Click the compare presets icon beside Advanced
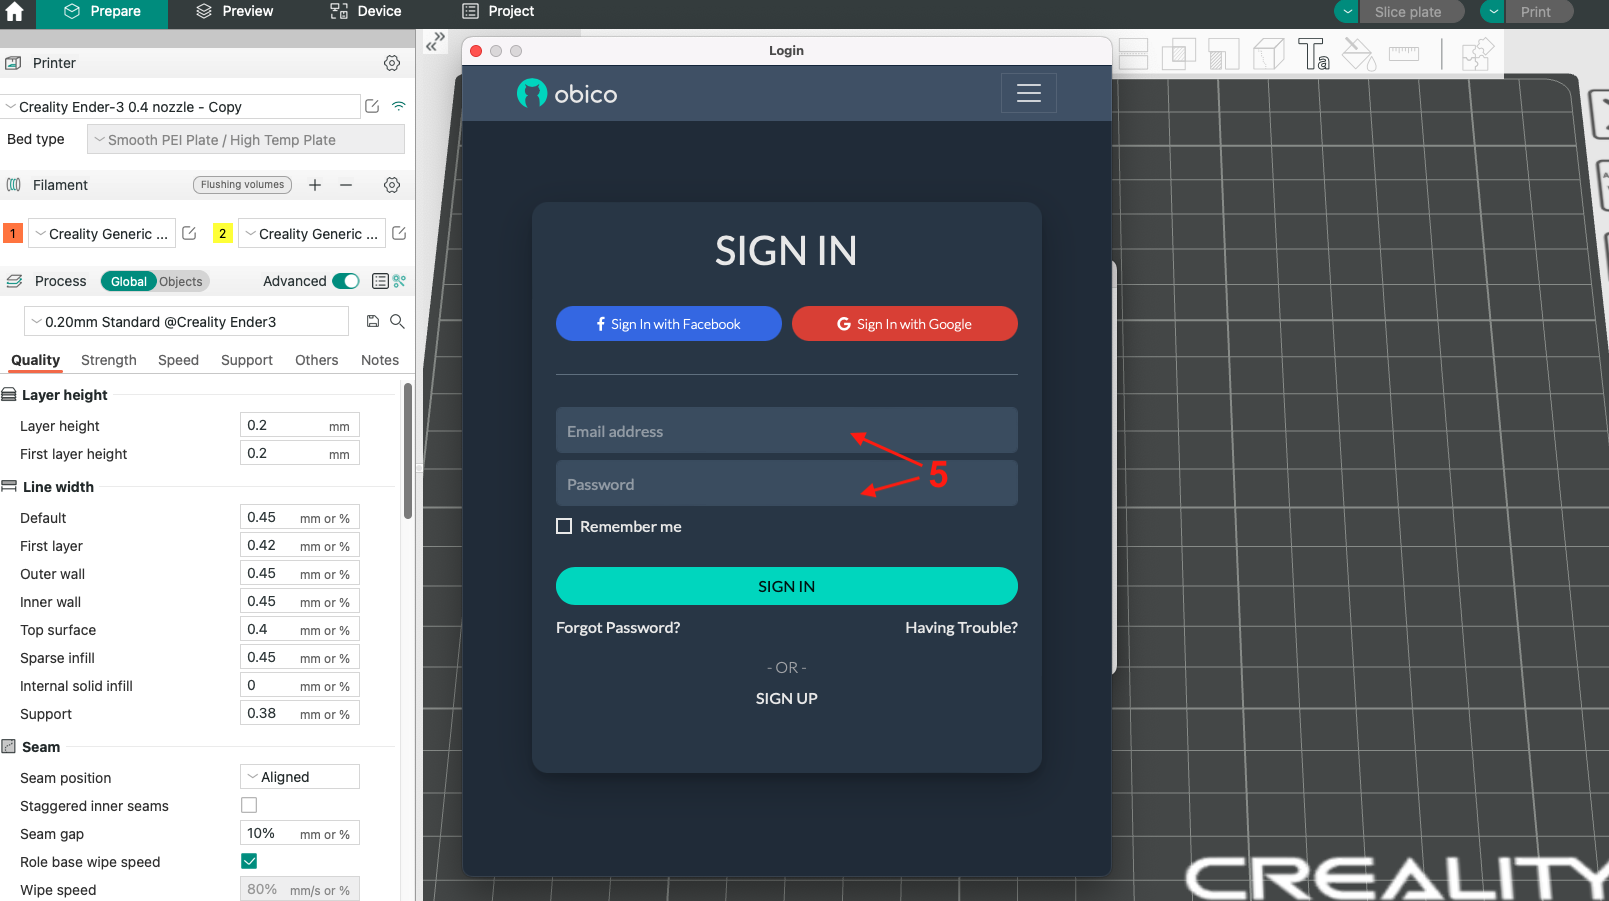The height and width of the screenshot is (901, 1609). click(x=400, y=281)
